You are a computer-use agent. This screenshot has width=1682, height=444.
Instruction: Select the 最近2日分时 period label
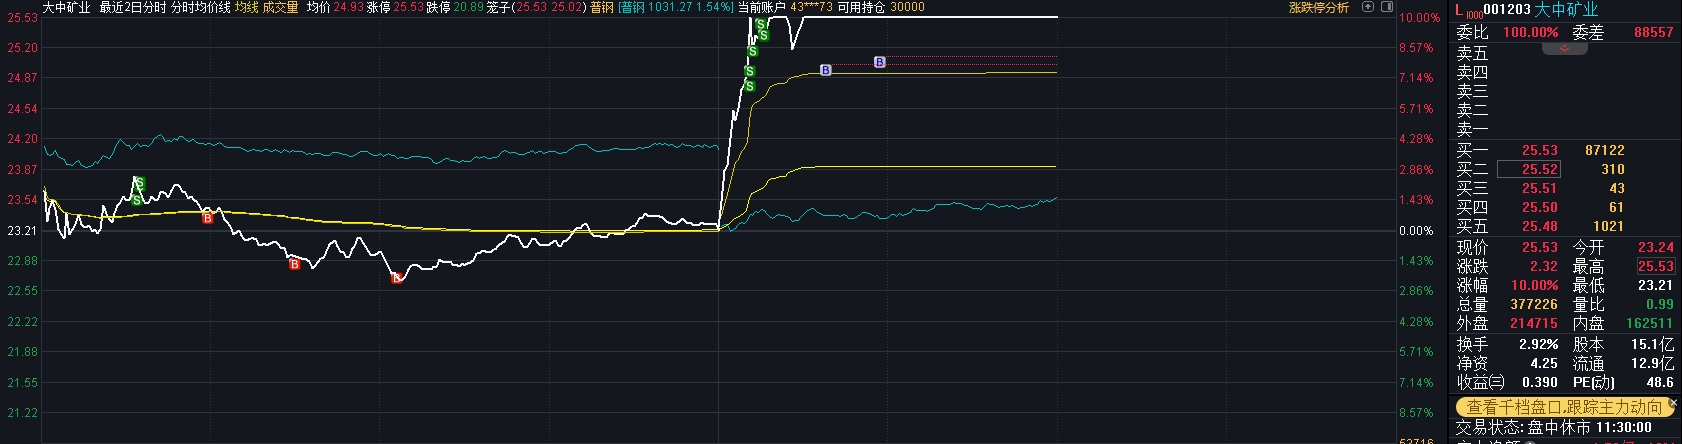pos(132,7)
